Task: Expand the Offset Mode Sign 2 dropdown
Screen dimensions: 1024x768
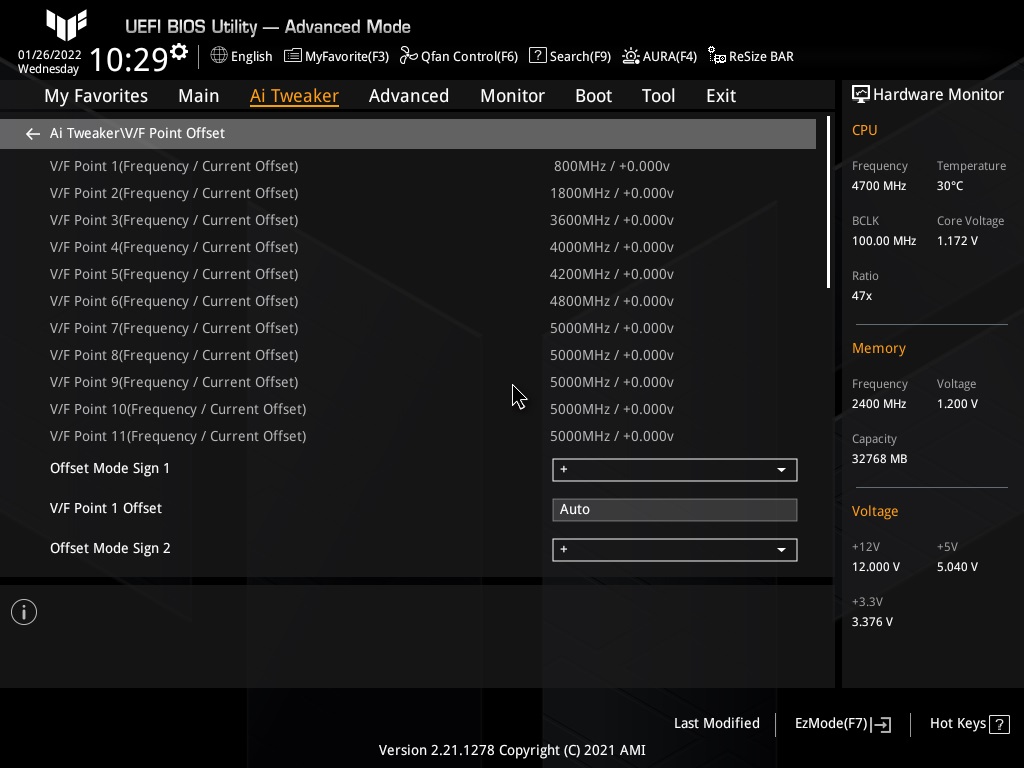Action: 675,550
